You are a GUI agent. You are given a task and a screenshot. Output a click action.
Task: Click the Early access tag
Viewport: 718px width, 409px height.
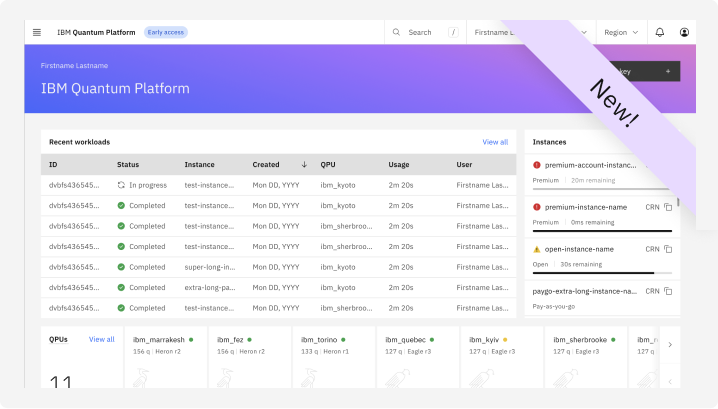(x=166, y=32)
